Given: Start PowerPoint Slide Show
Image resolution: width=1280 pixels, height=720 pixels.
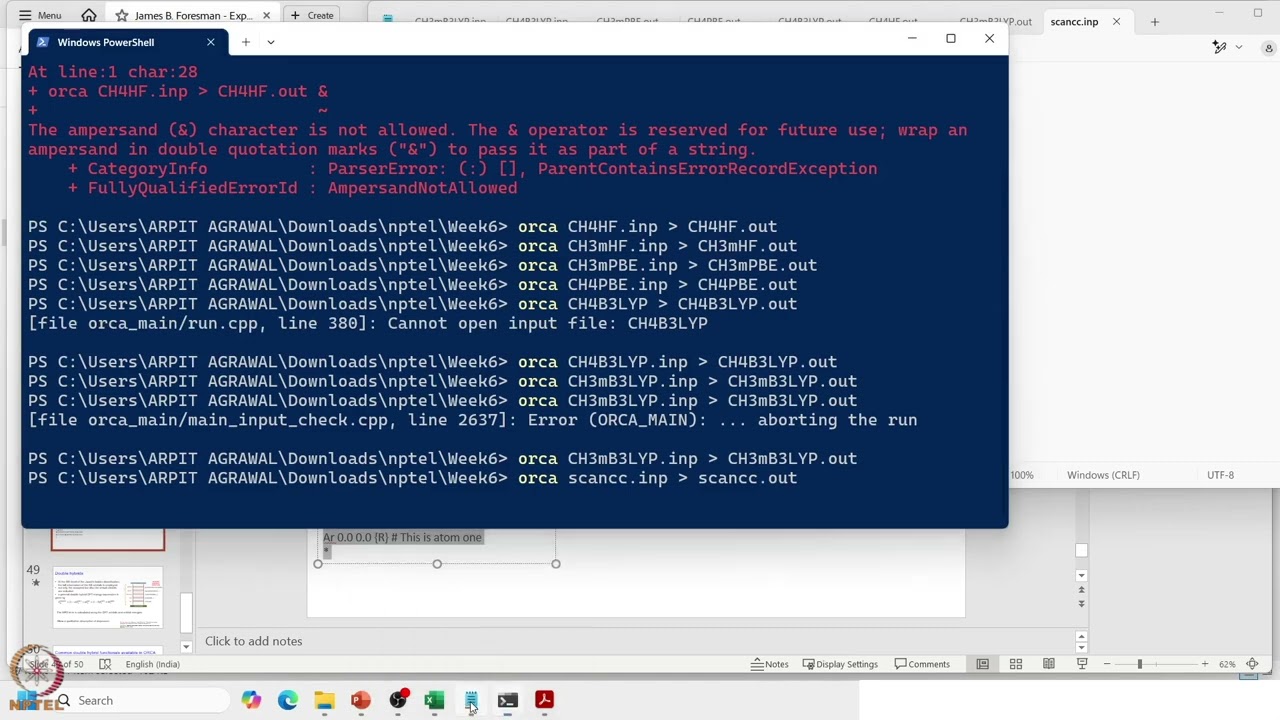Looking at the screenshot, I should 1082,664.
